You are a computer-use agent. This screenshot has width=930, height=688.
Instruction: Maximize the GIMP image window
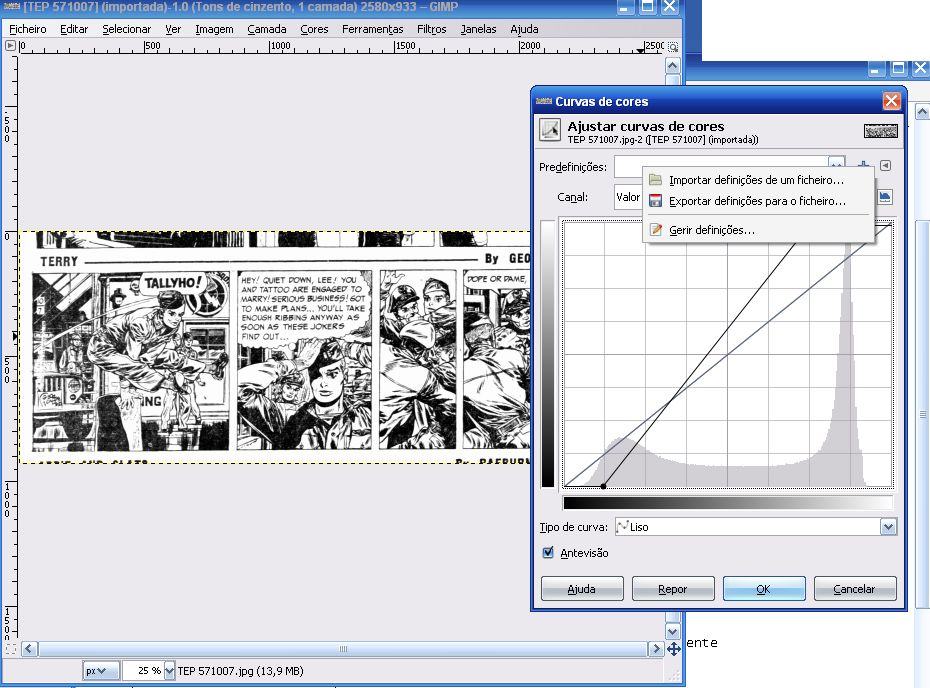[647, 7]
